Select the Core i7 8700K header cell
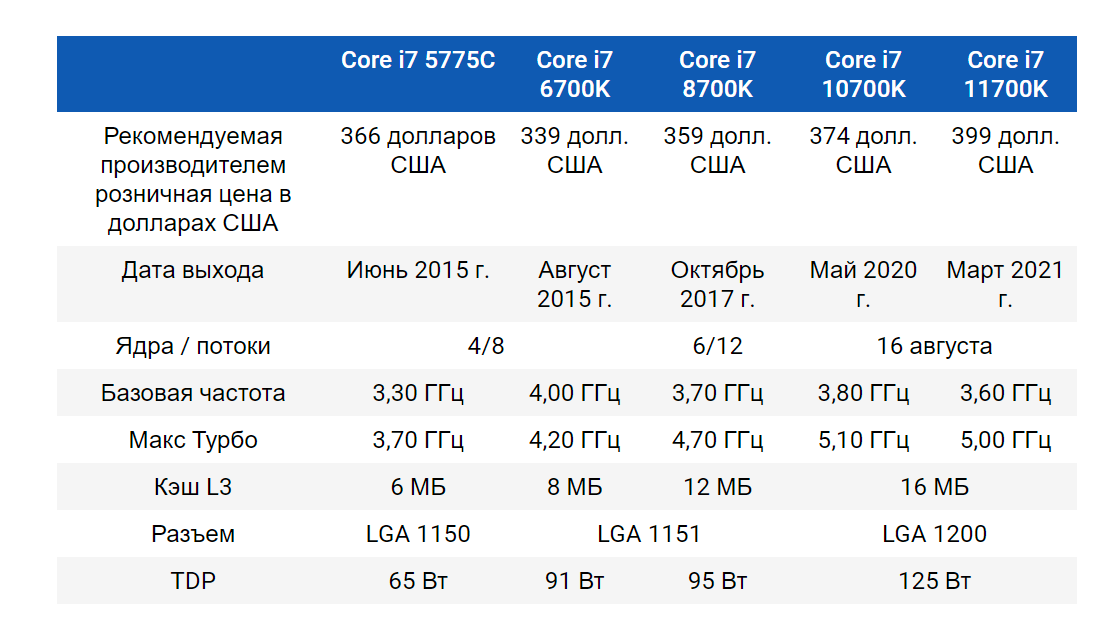Image resolution: width=1120 pixels, height=630 pixels. pos(717,74)
